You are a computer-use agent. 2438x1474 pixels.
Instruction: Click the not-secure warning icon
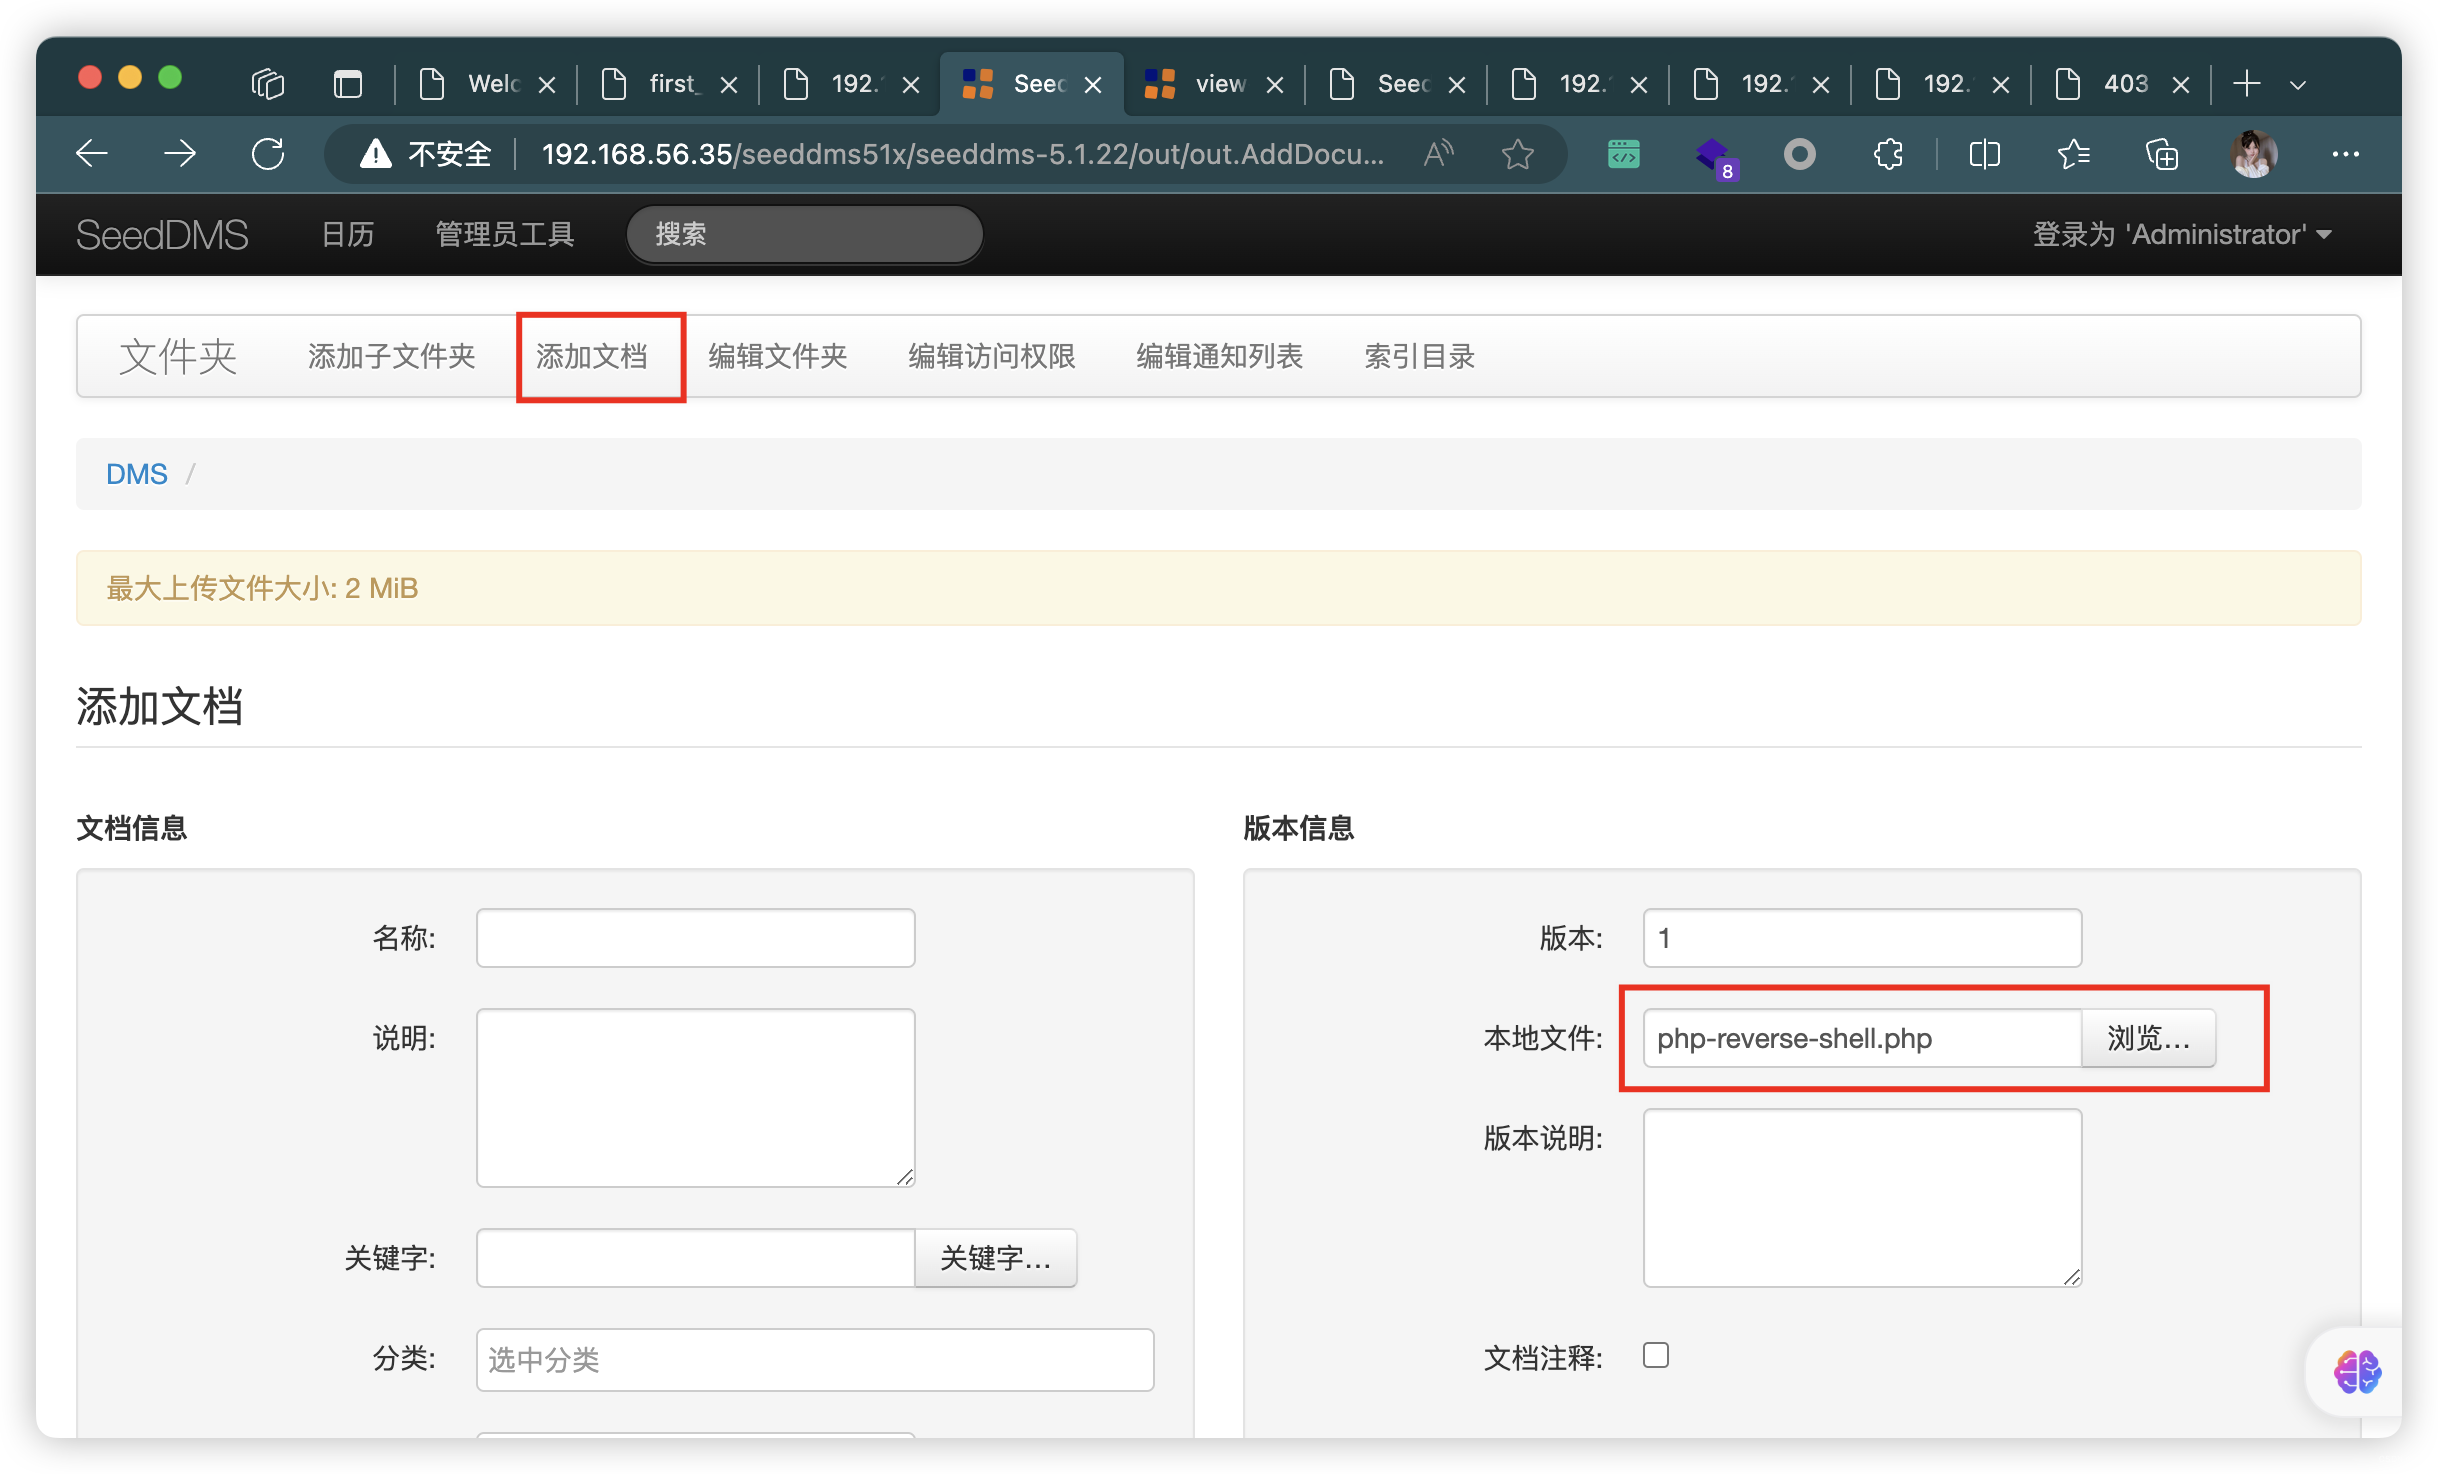pos(376,154)
